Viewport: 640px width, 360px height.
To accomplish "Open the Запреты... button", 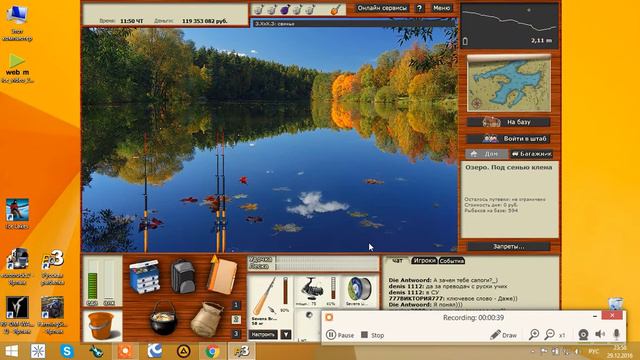I will (x=509, y=247).
